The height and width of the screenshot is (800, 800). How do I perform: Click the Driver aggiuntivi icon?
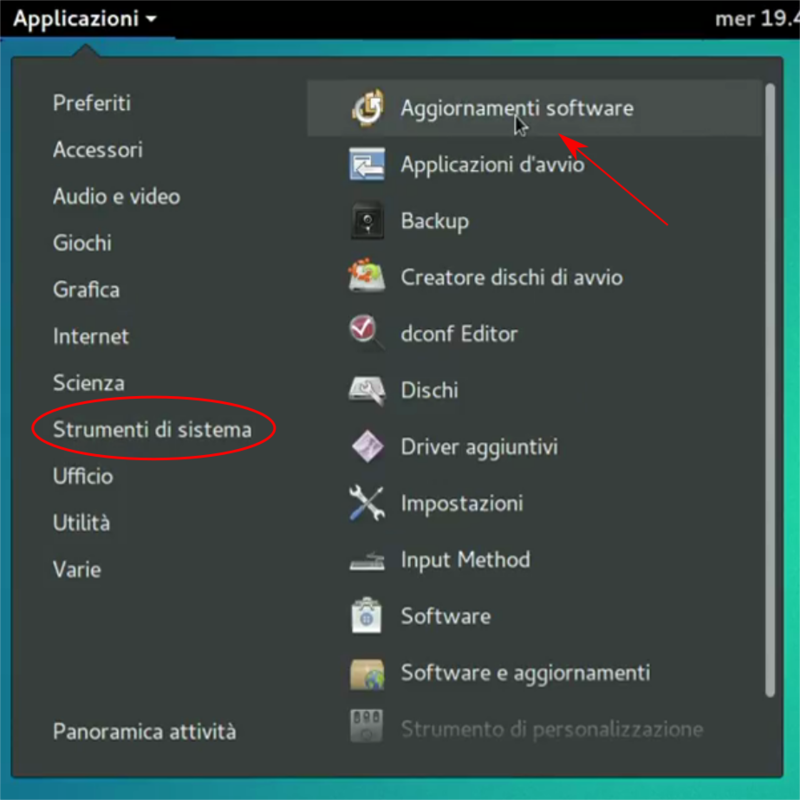pos(368,446)
